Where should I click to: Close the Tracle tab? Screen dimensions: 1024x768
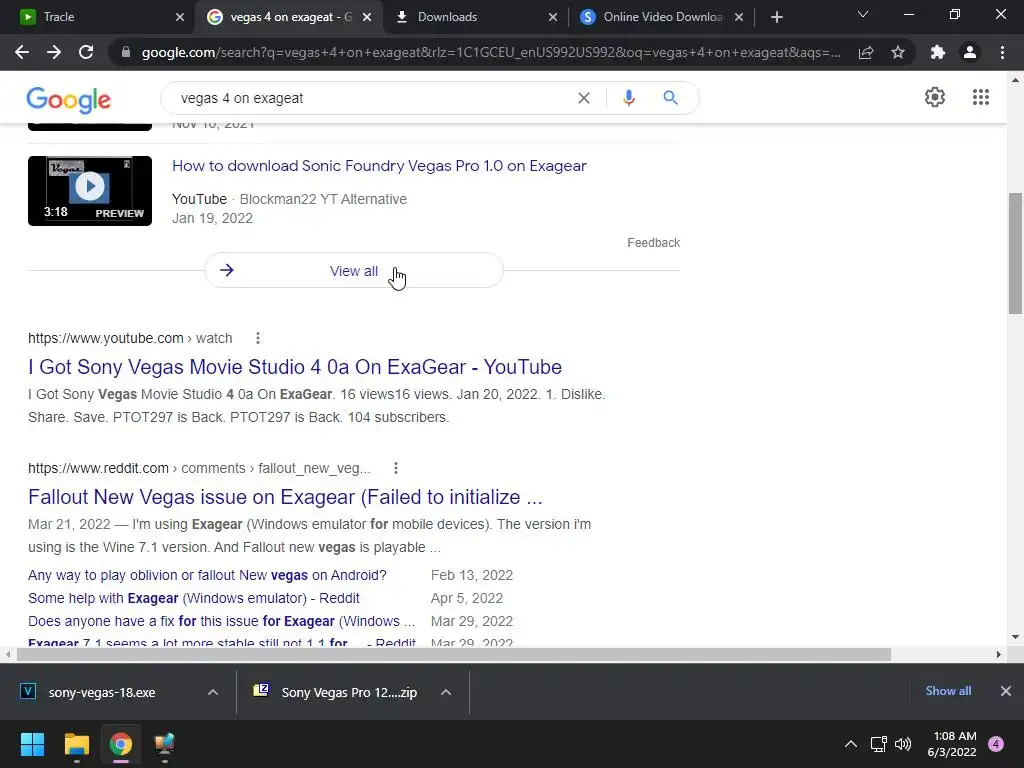180,17
